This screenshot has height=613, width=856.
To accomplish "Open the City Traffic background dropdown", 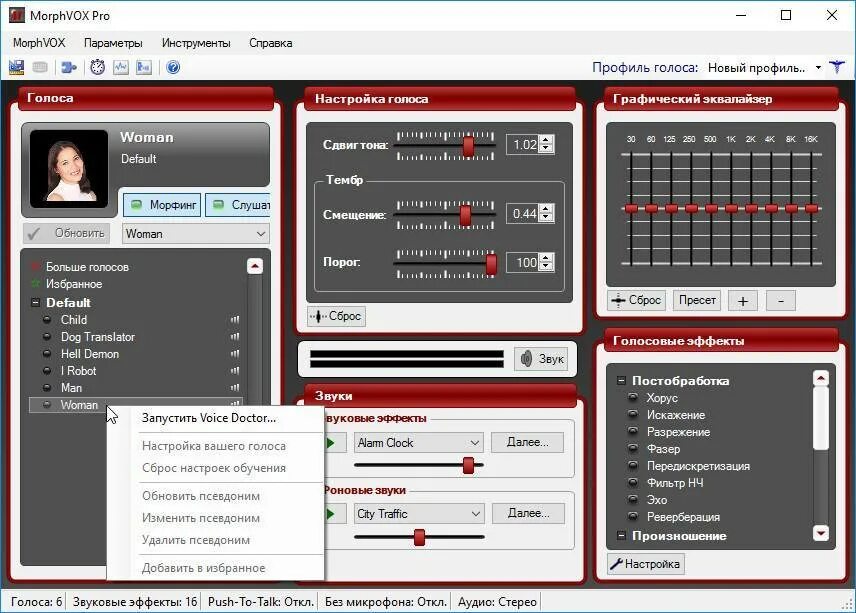I will (x=419, y=514).
